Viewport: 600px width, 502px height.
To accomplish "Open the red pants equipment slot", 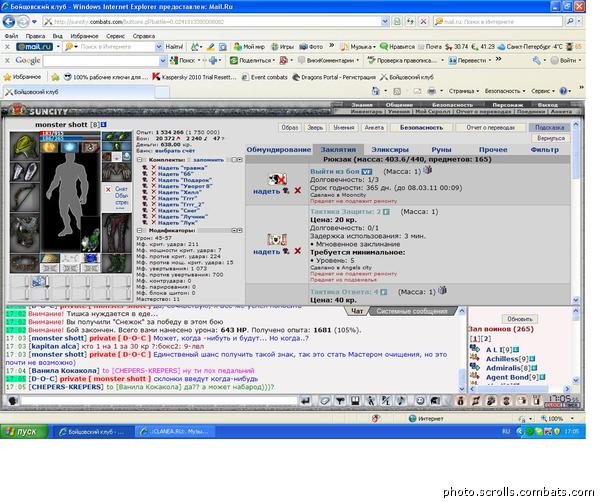I will coord(117,233).
